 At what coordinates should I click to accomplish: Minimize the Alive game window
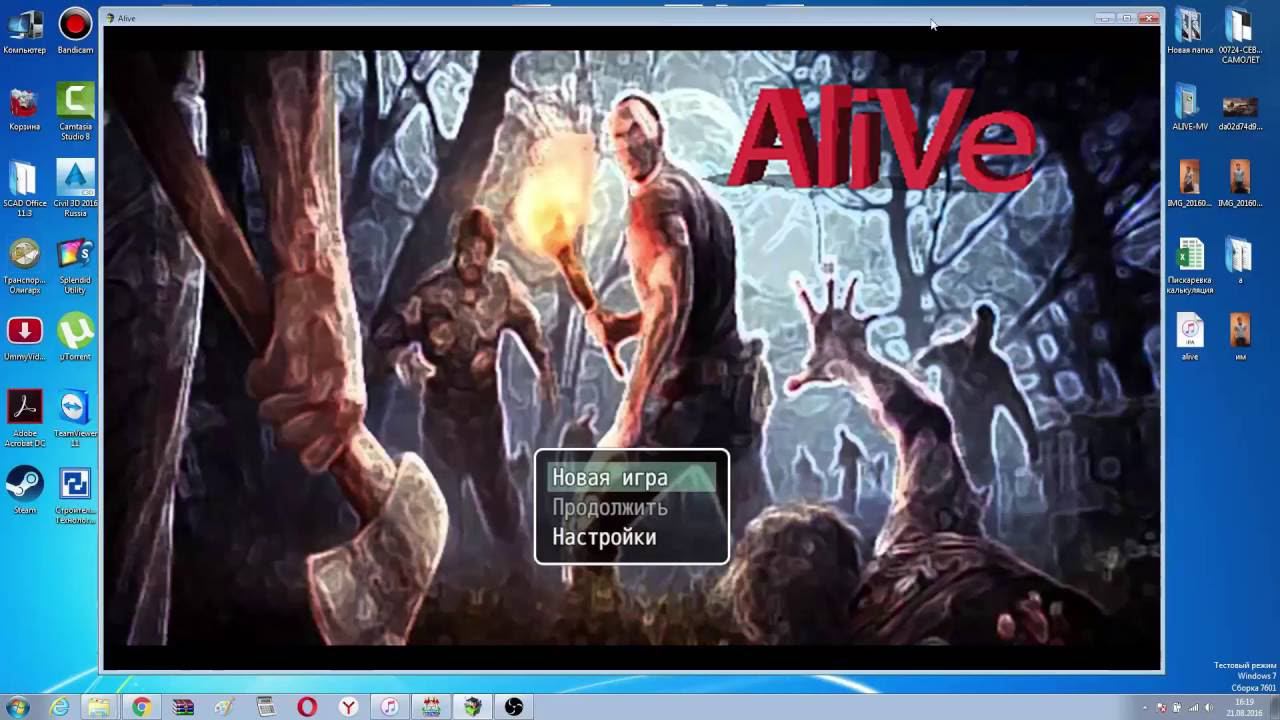coord(1104,18)
